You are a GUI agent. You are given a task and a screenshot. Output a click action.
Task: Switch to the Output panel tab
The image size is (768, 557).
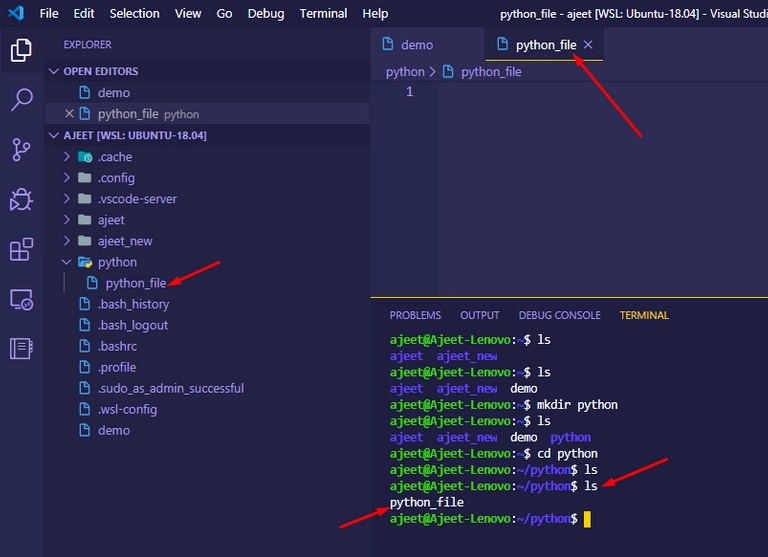[x=480, y=315]
